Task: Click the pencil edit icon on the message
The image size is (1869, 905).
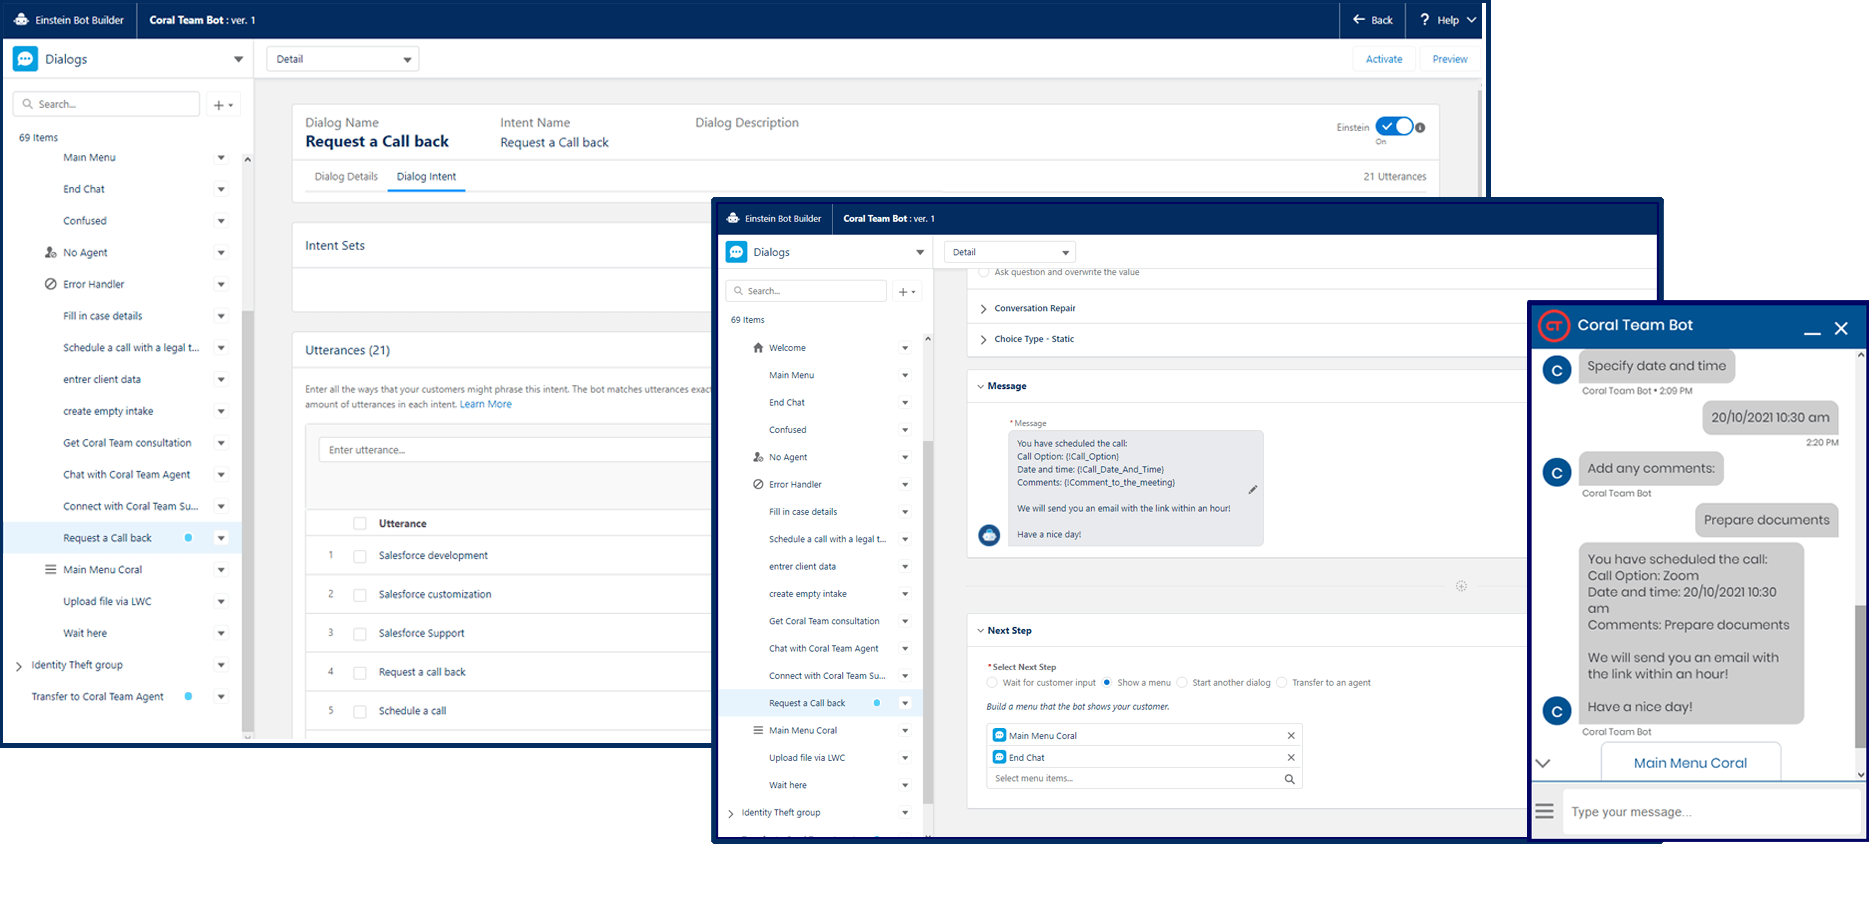Action: tap(1252, 489)
